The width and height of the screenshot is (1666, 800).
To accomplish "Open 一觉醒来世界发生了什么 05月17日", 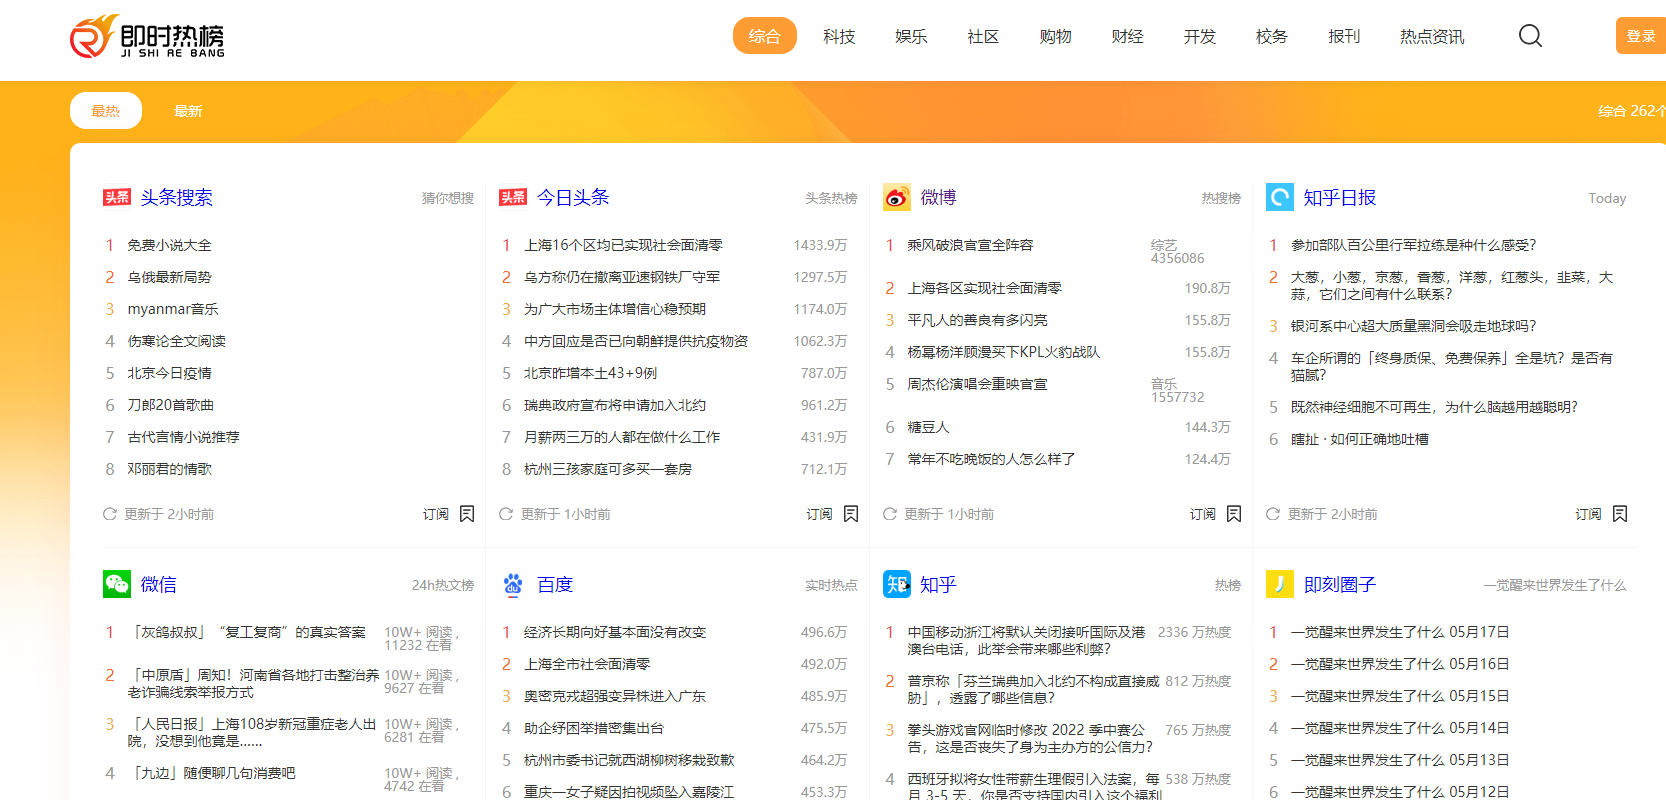I will click(1400, 632).
